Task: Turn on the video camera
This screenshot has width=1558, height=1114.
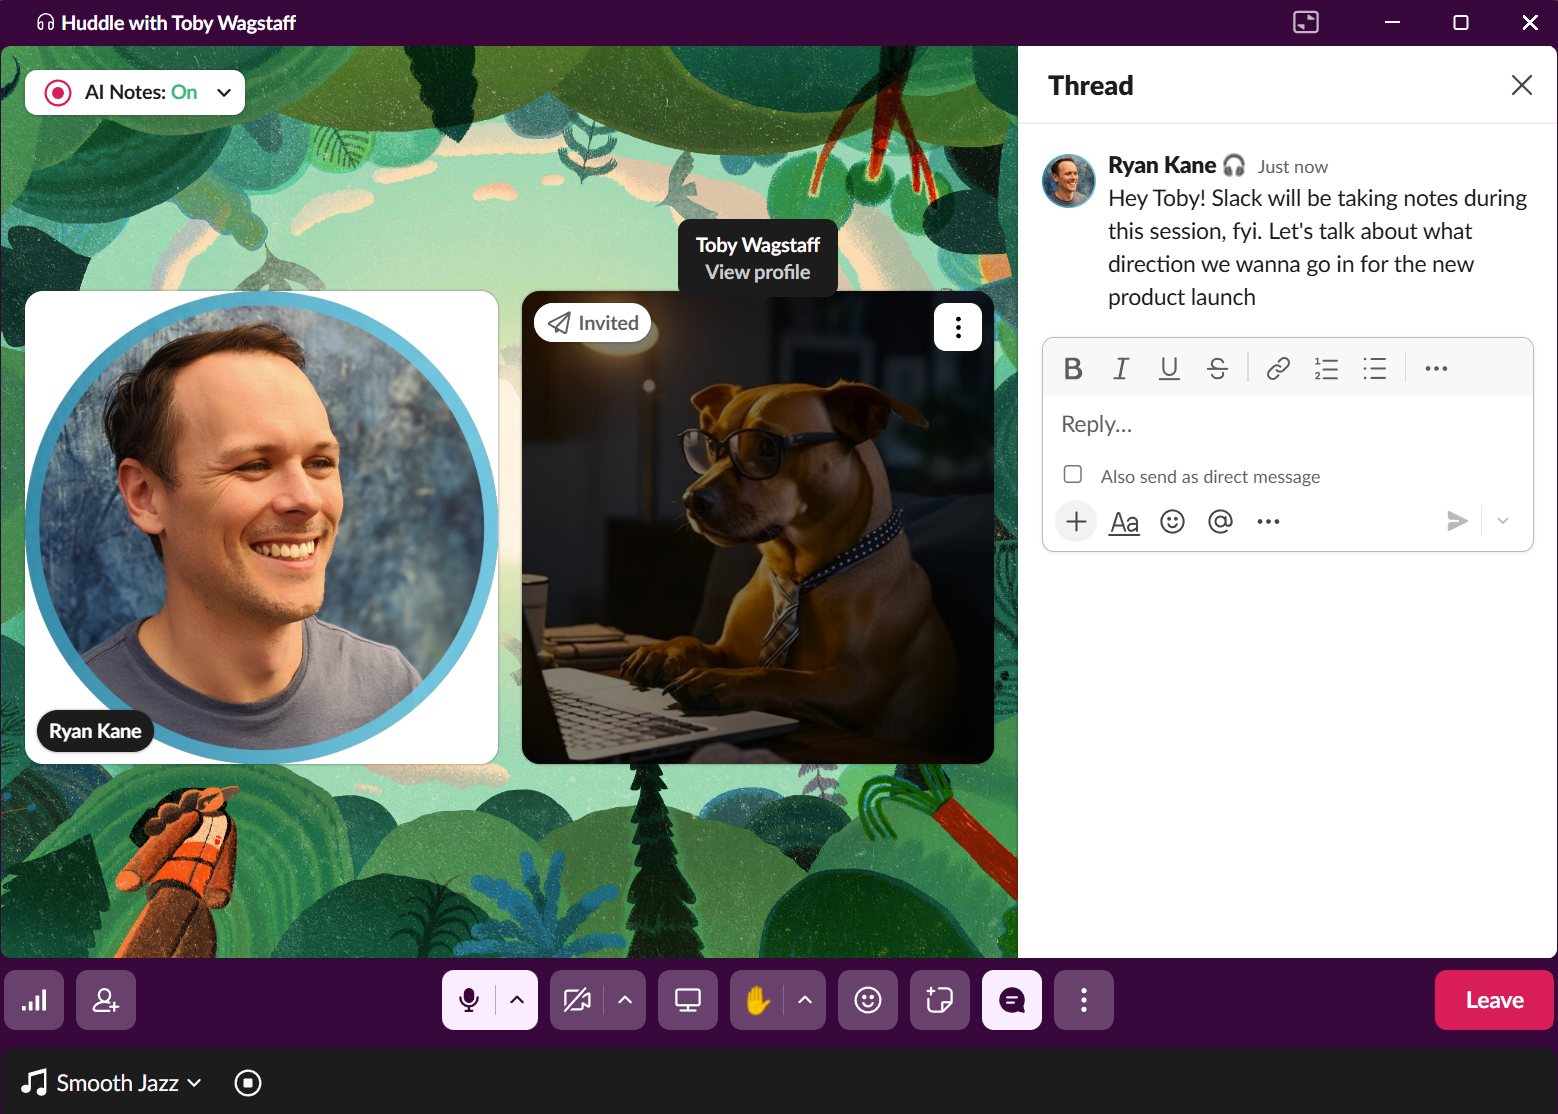Action: tap(577, 1000)
